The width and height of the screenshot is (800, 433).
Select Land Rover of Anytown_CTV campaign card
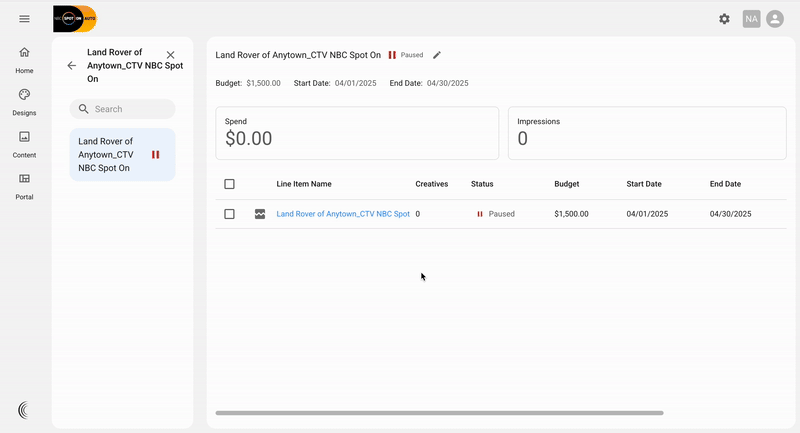click(122, 155)
